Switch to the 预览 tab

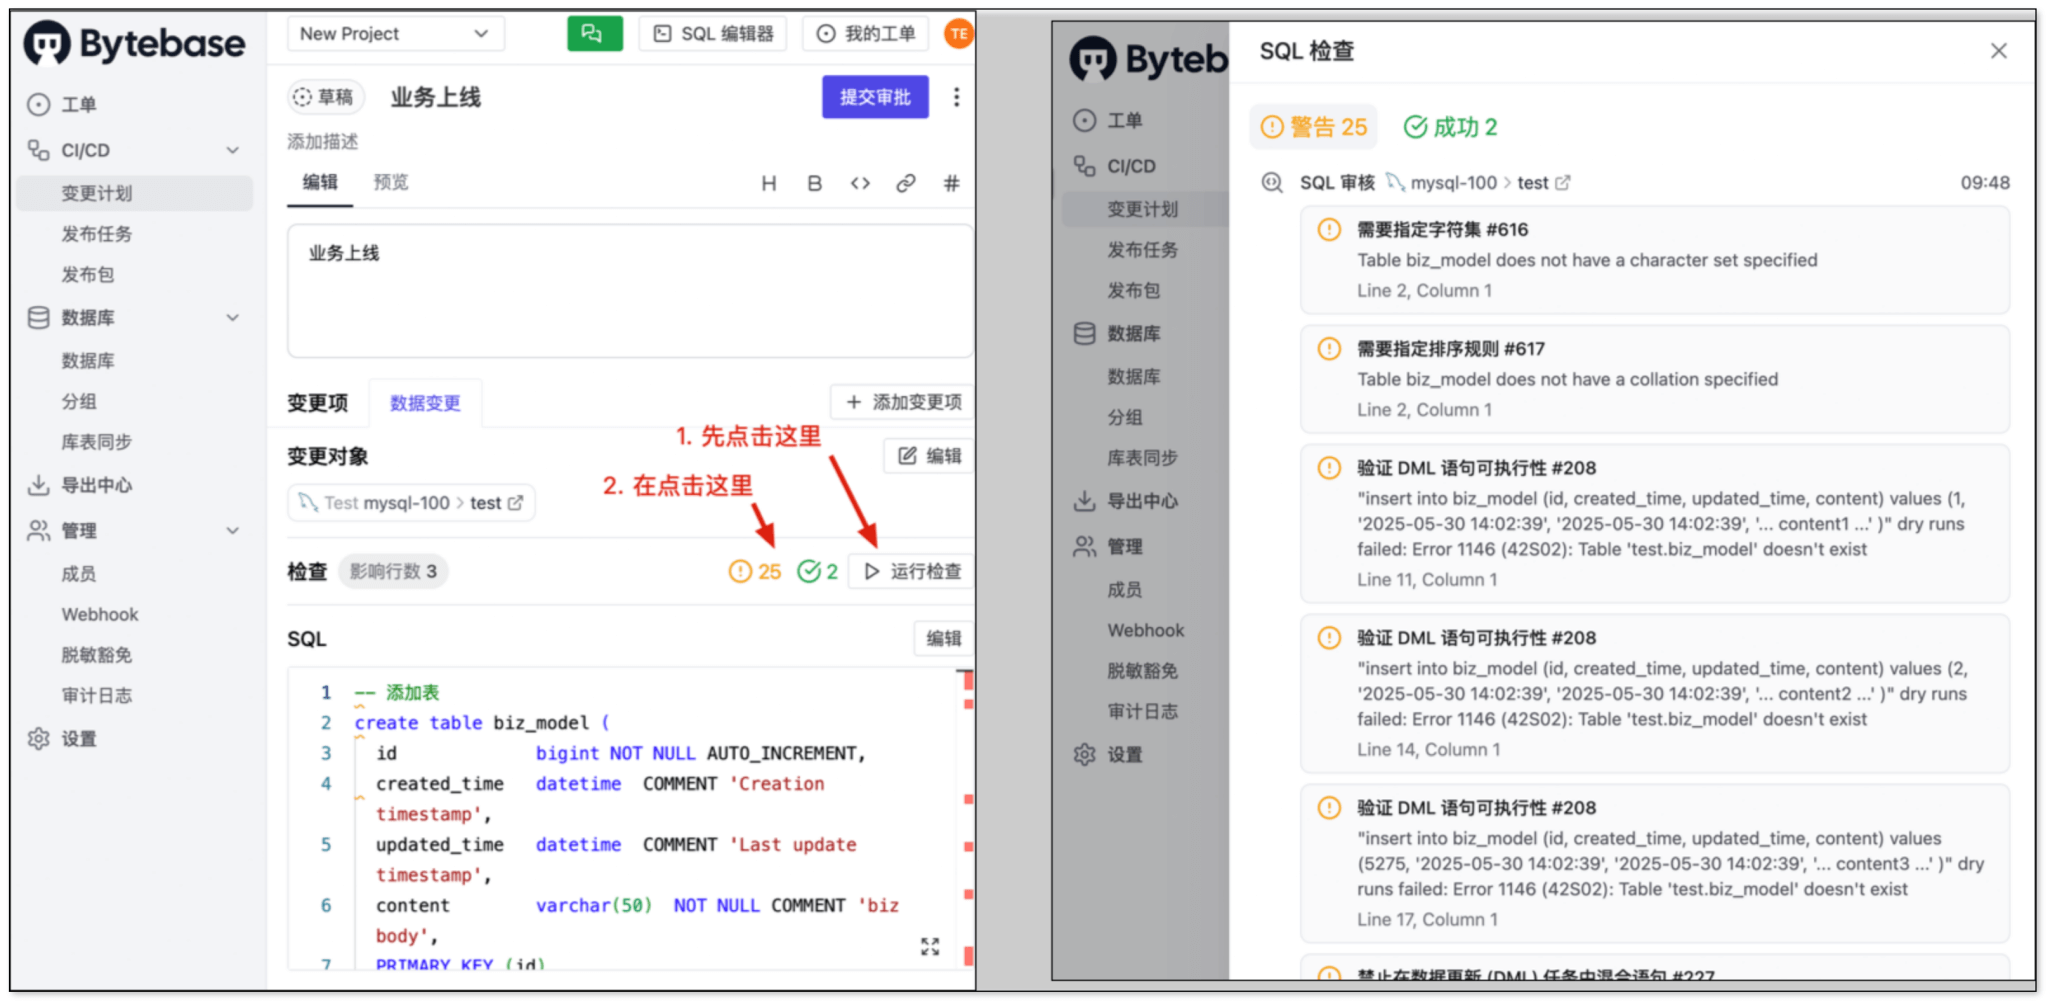point(391,182)
